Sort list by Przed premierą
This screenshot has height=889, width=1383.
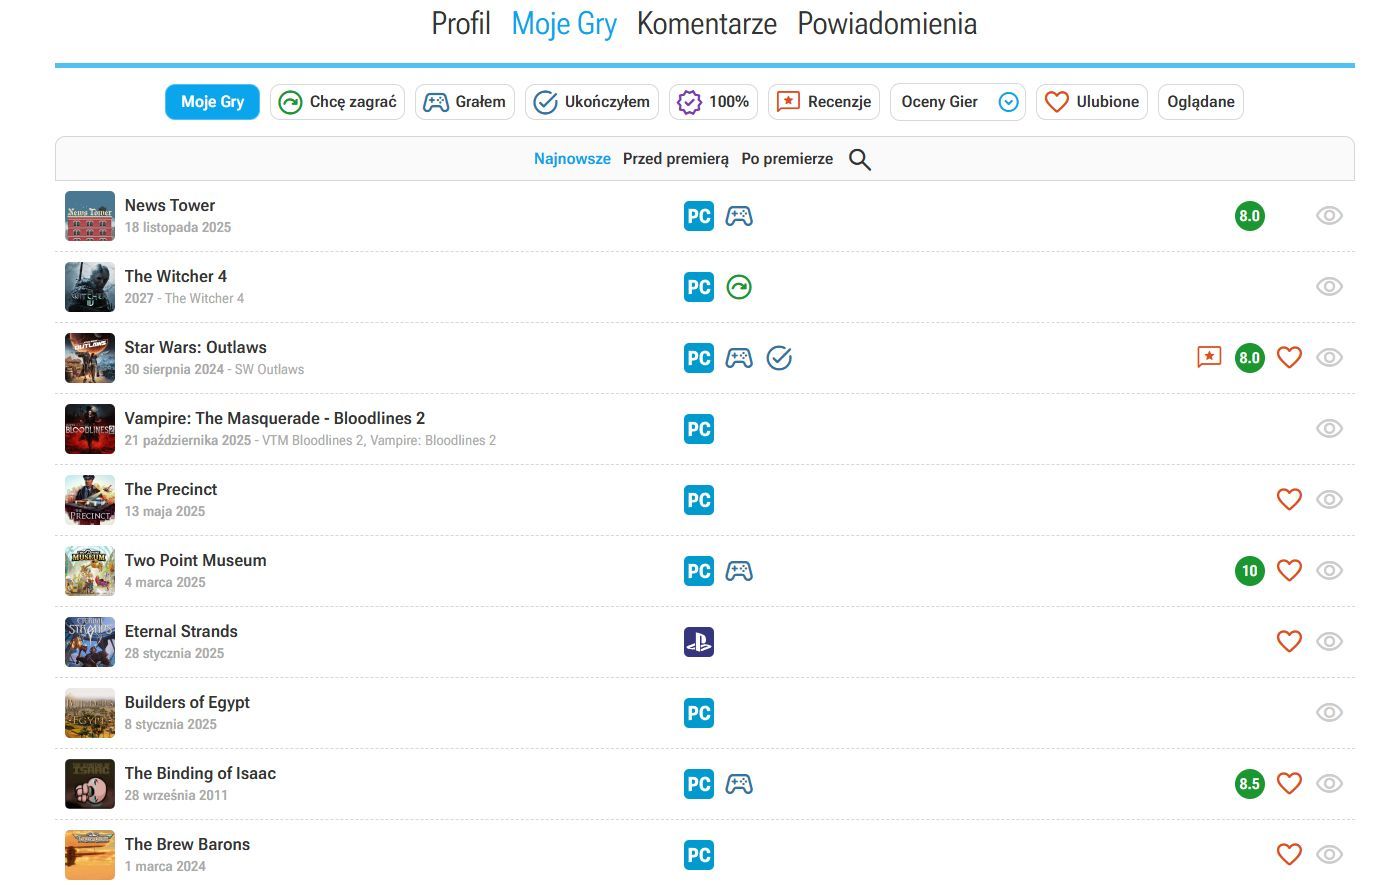(675, 159)
